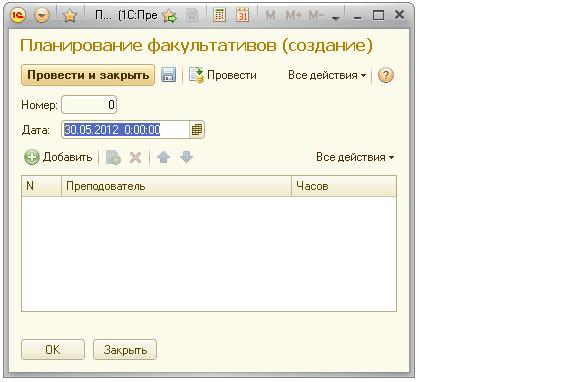Minimize the window
This screenshot has height=382, width=563.
point(357,17)
